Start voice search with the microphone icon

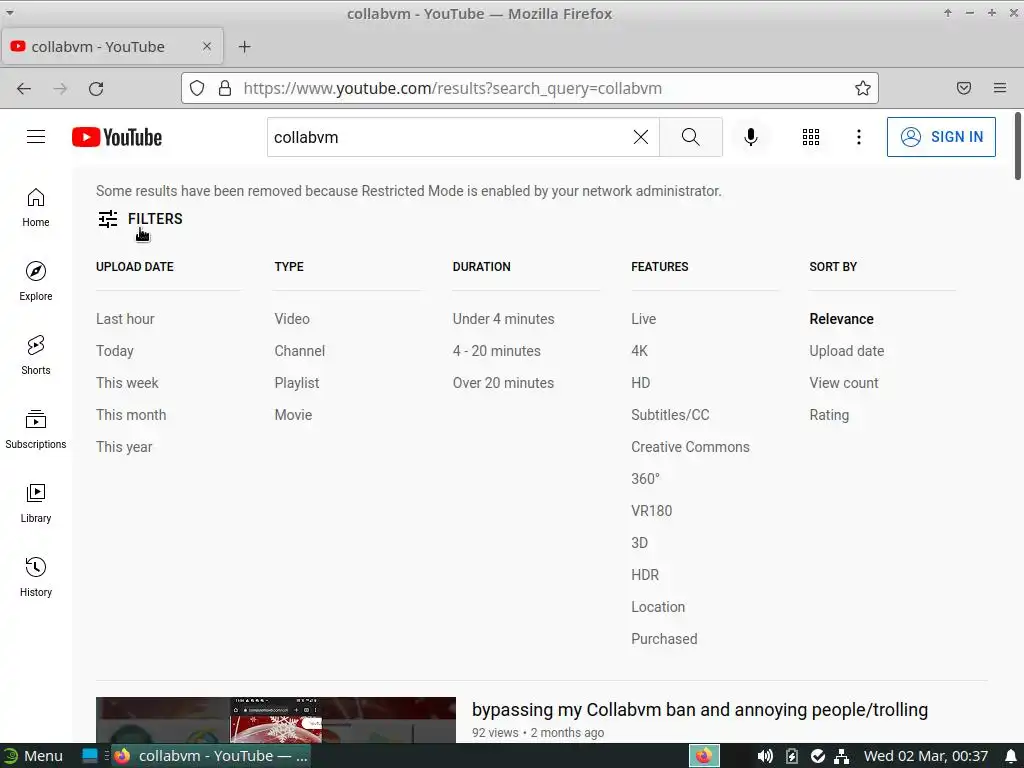pyautogui.click(x=751, y=137)
